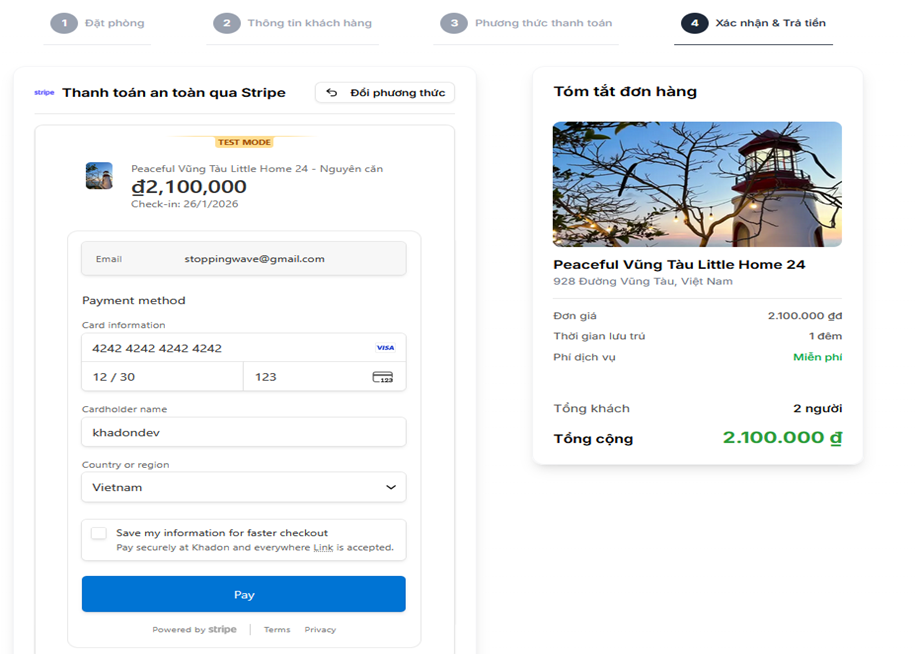The width and height of the screenshot is (915, 654).
Task: Focus the card number field with 4242 4242 4242 4242
Action: click(244, 348)
